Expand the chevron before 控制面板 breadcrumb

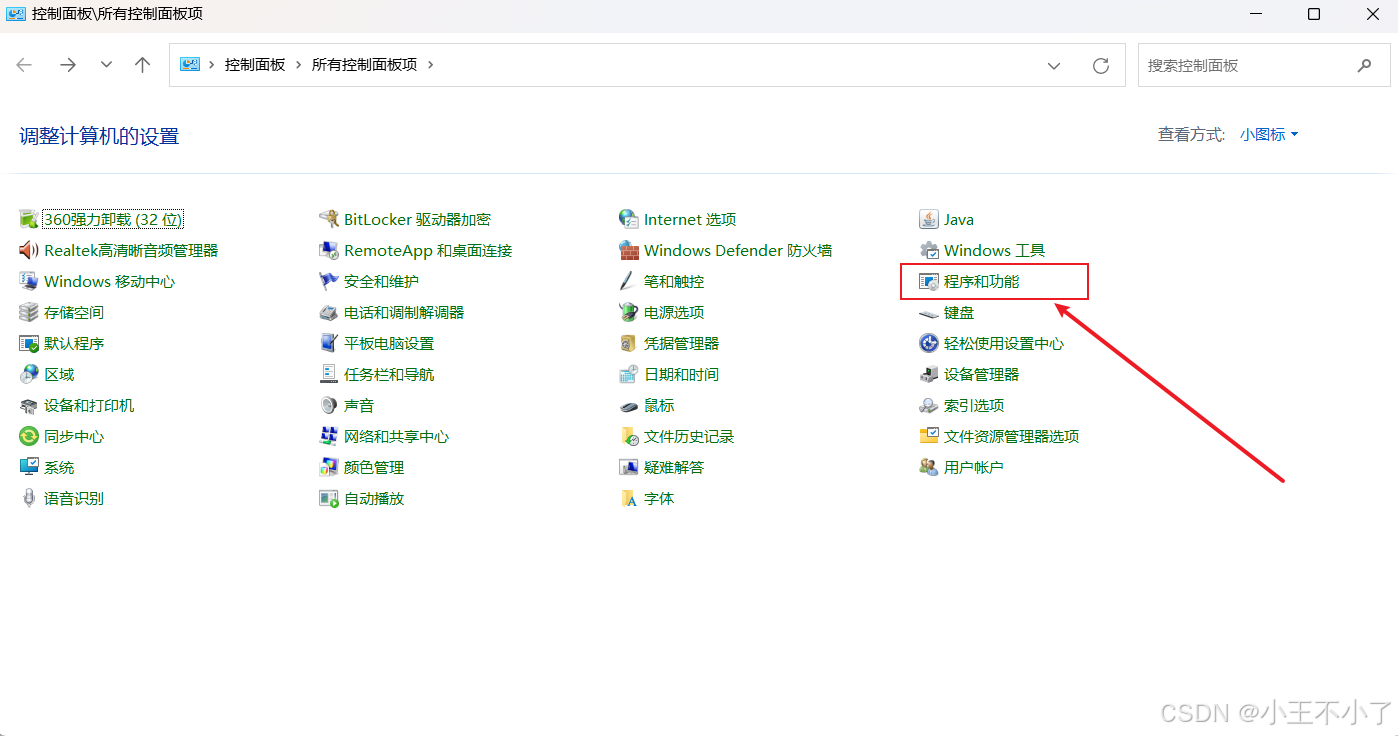click(212, 64)
